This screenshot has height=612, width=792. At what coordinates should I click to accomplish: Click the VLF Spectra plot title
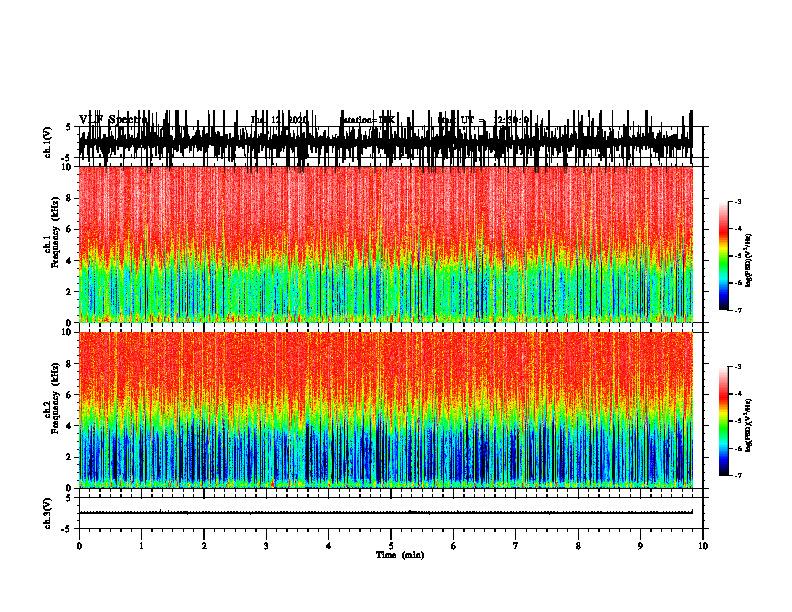[114, 120]
